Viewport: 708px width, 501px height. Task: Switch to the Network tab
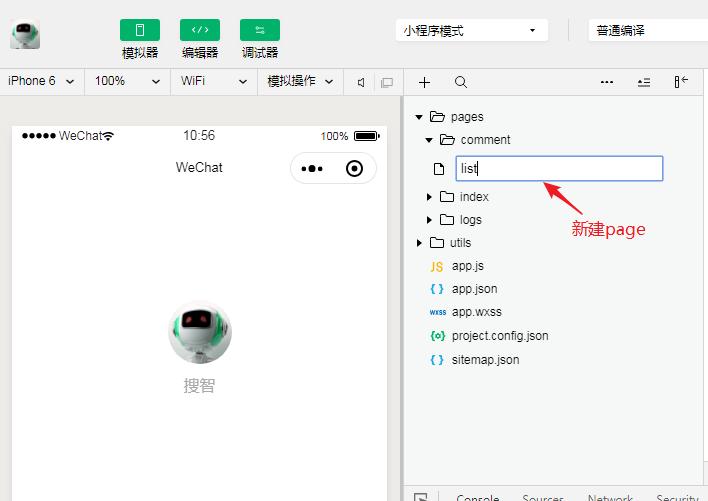coord(610,497)
